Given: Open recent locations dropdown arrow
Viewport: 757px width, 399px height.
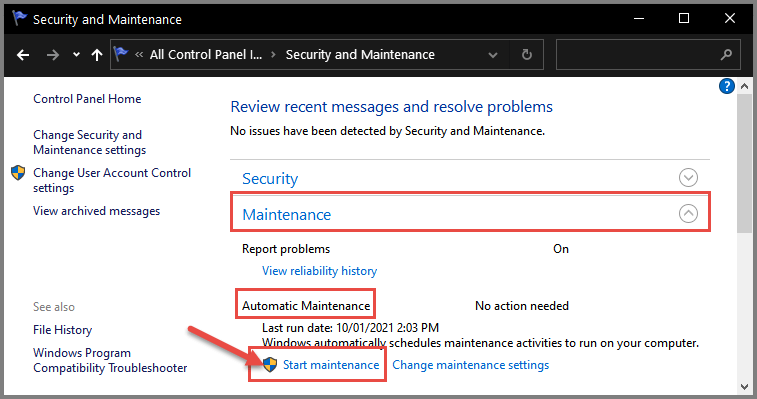Looking at the screenshot, I should [x=76, y=55].
